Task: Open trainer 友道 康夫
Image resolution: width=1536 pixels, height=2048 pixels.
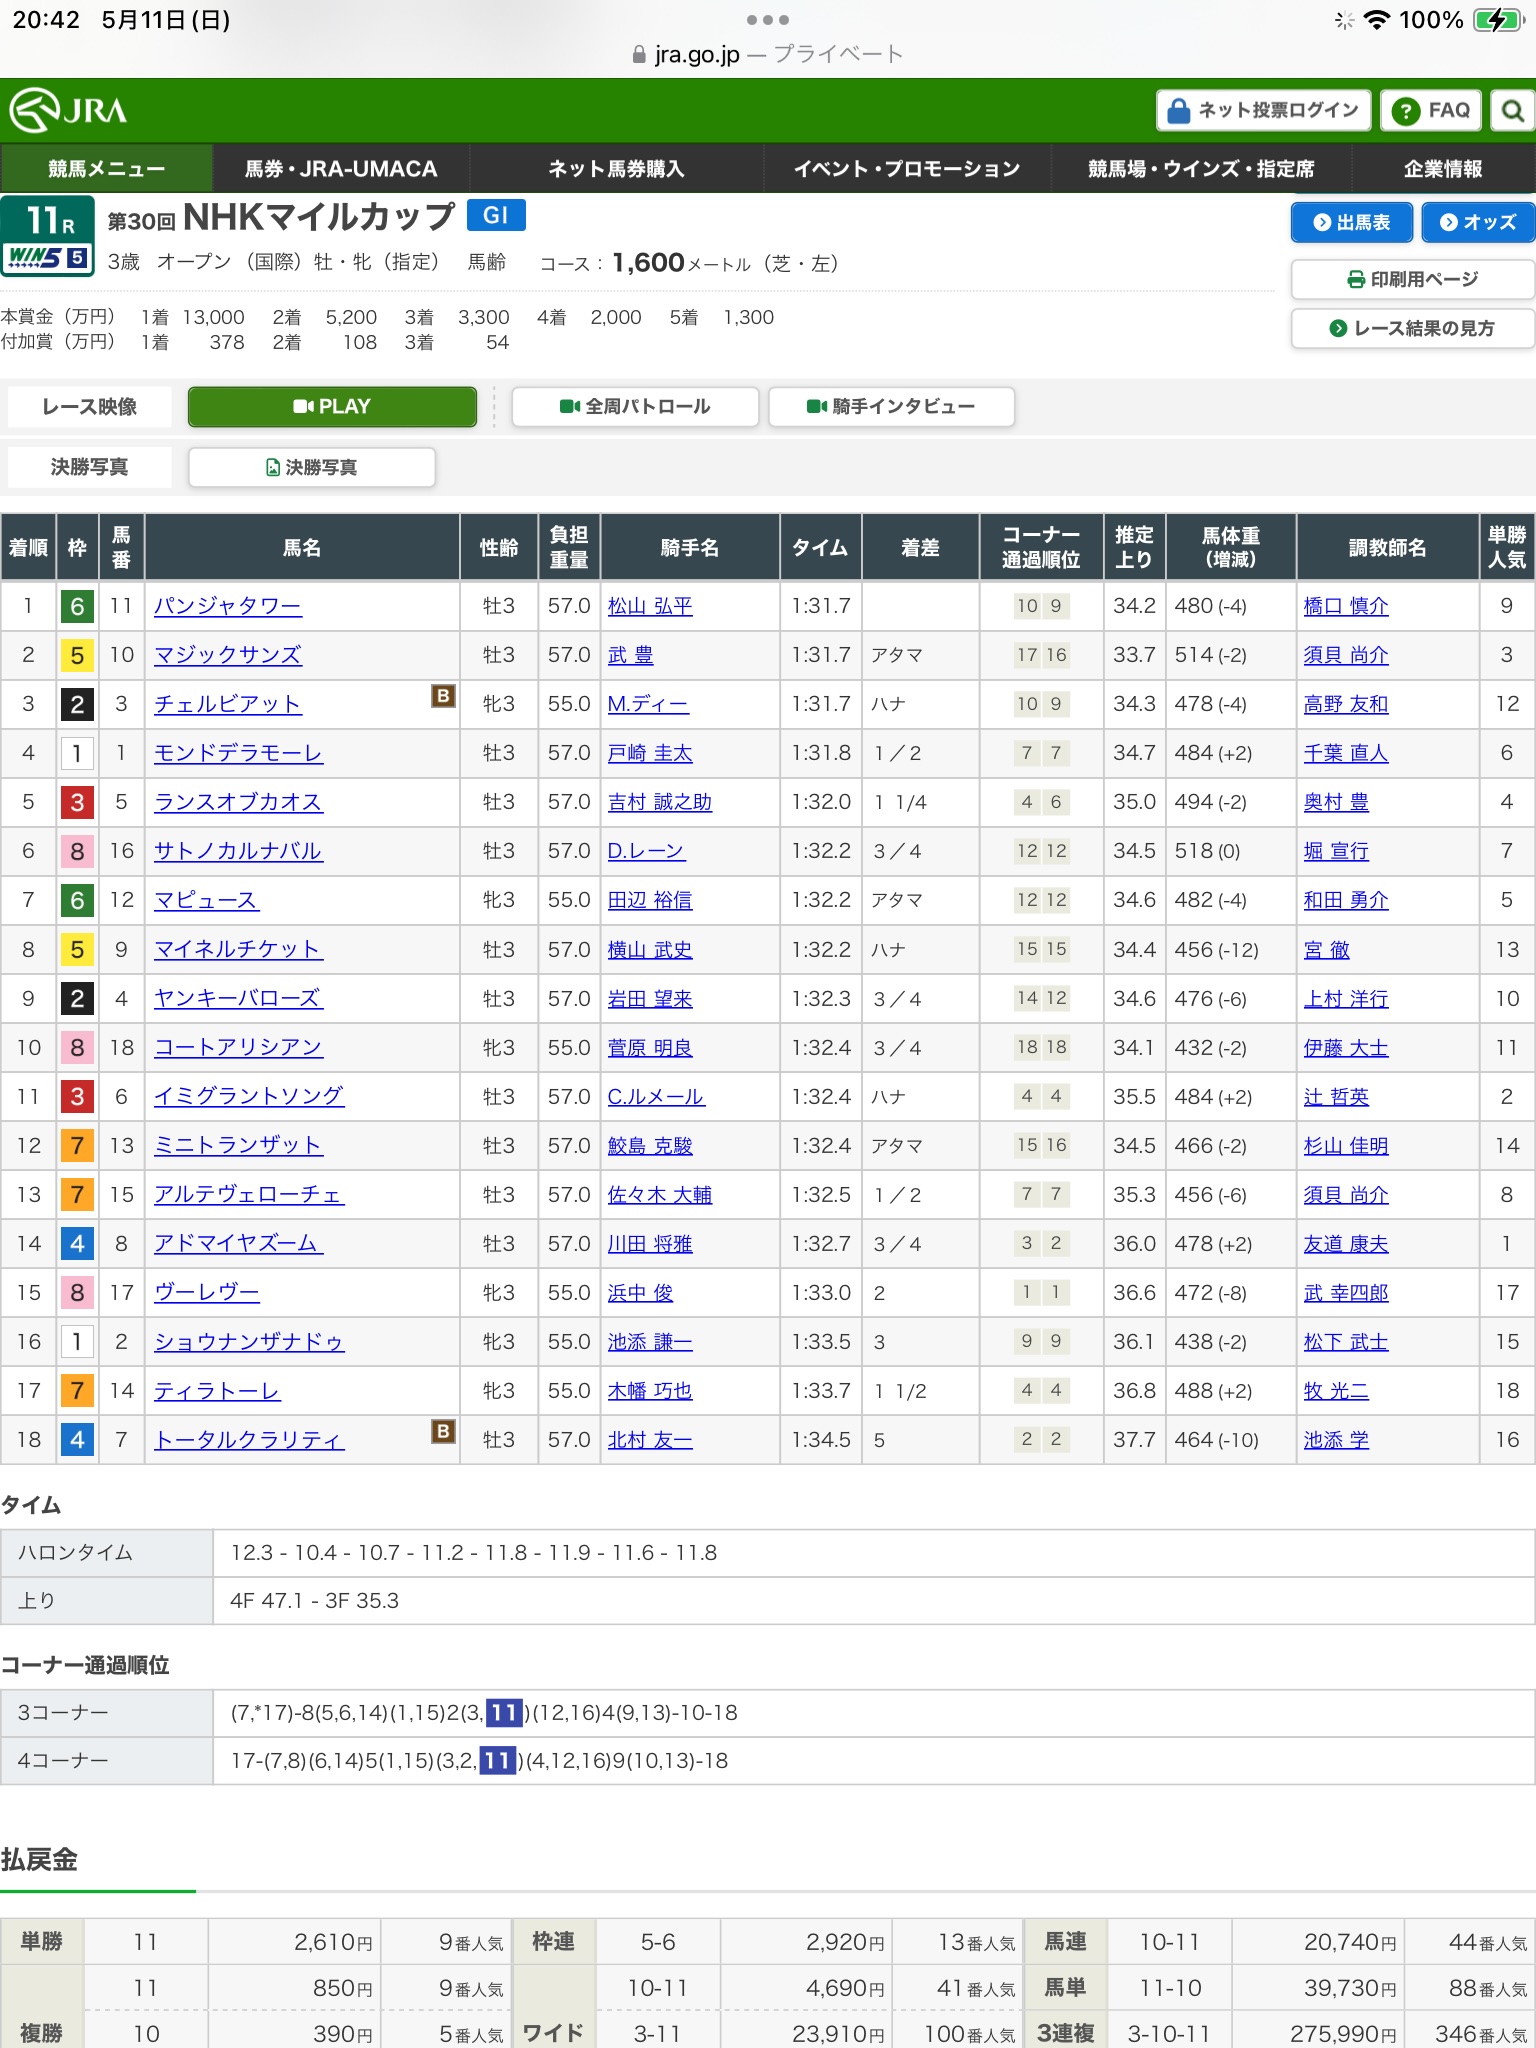Action: coord(1346,1243)
